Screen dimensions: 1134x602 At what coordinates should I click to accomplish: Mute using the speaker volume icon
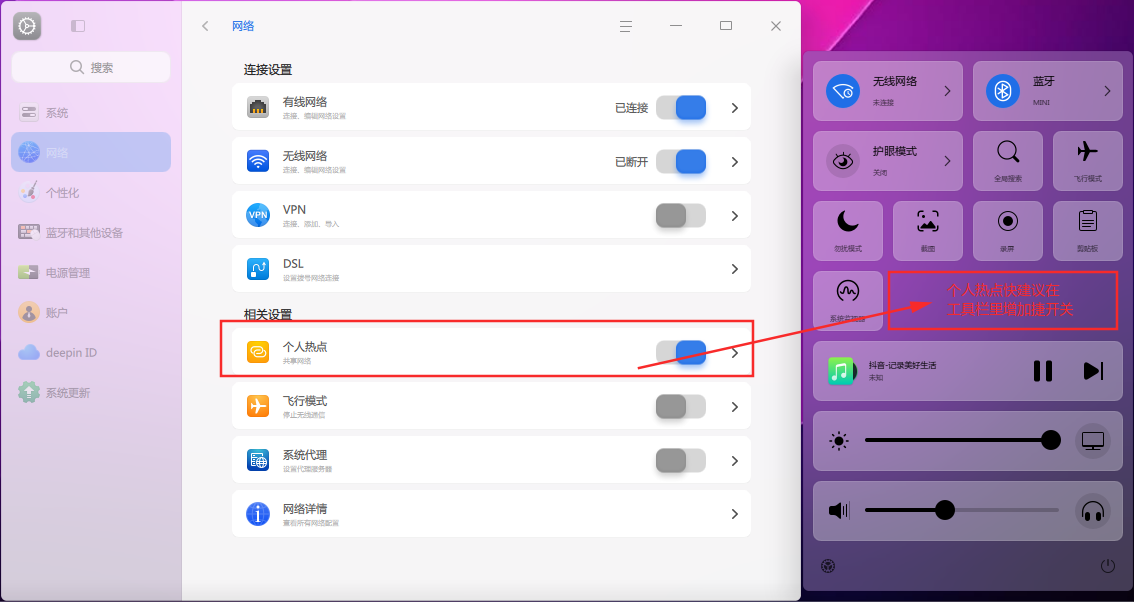click(839, 510)
